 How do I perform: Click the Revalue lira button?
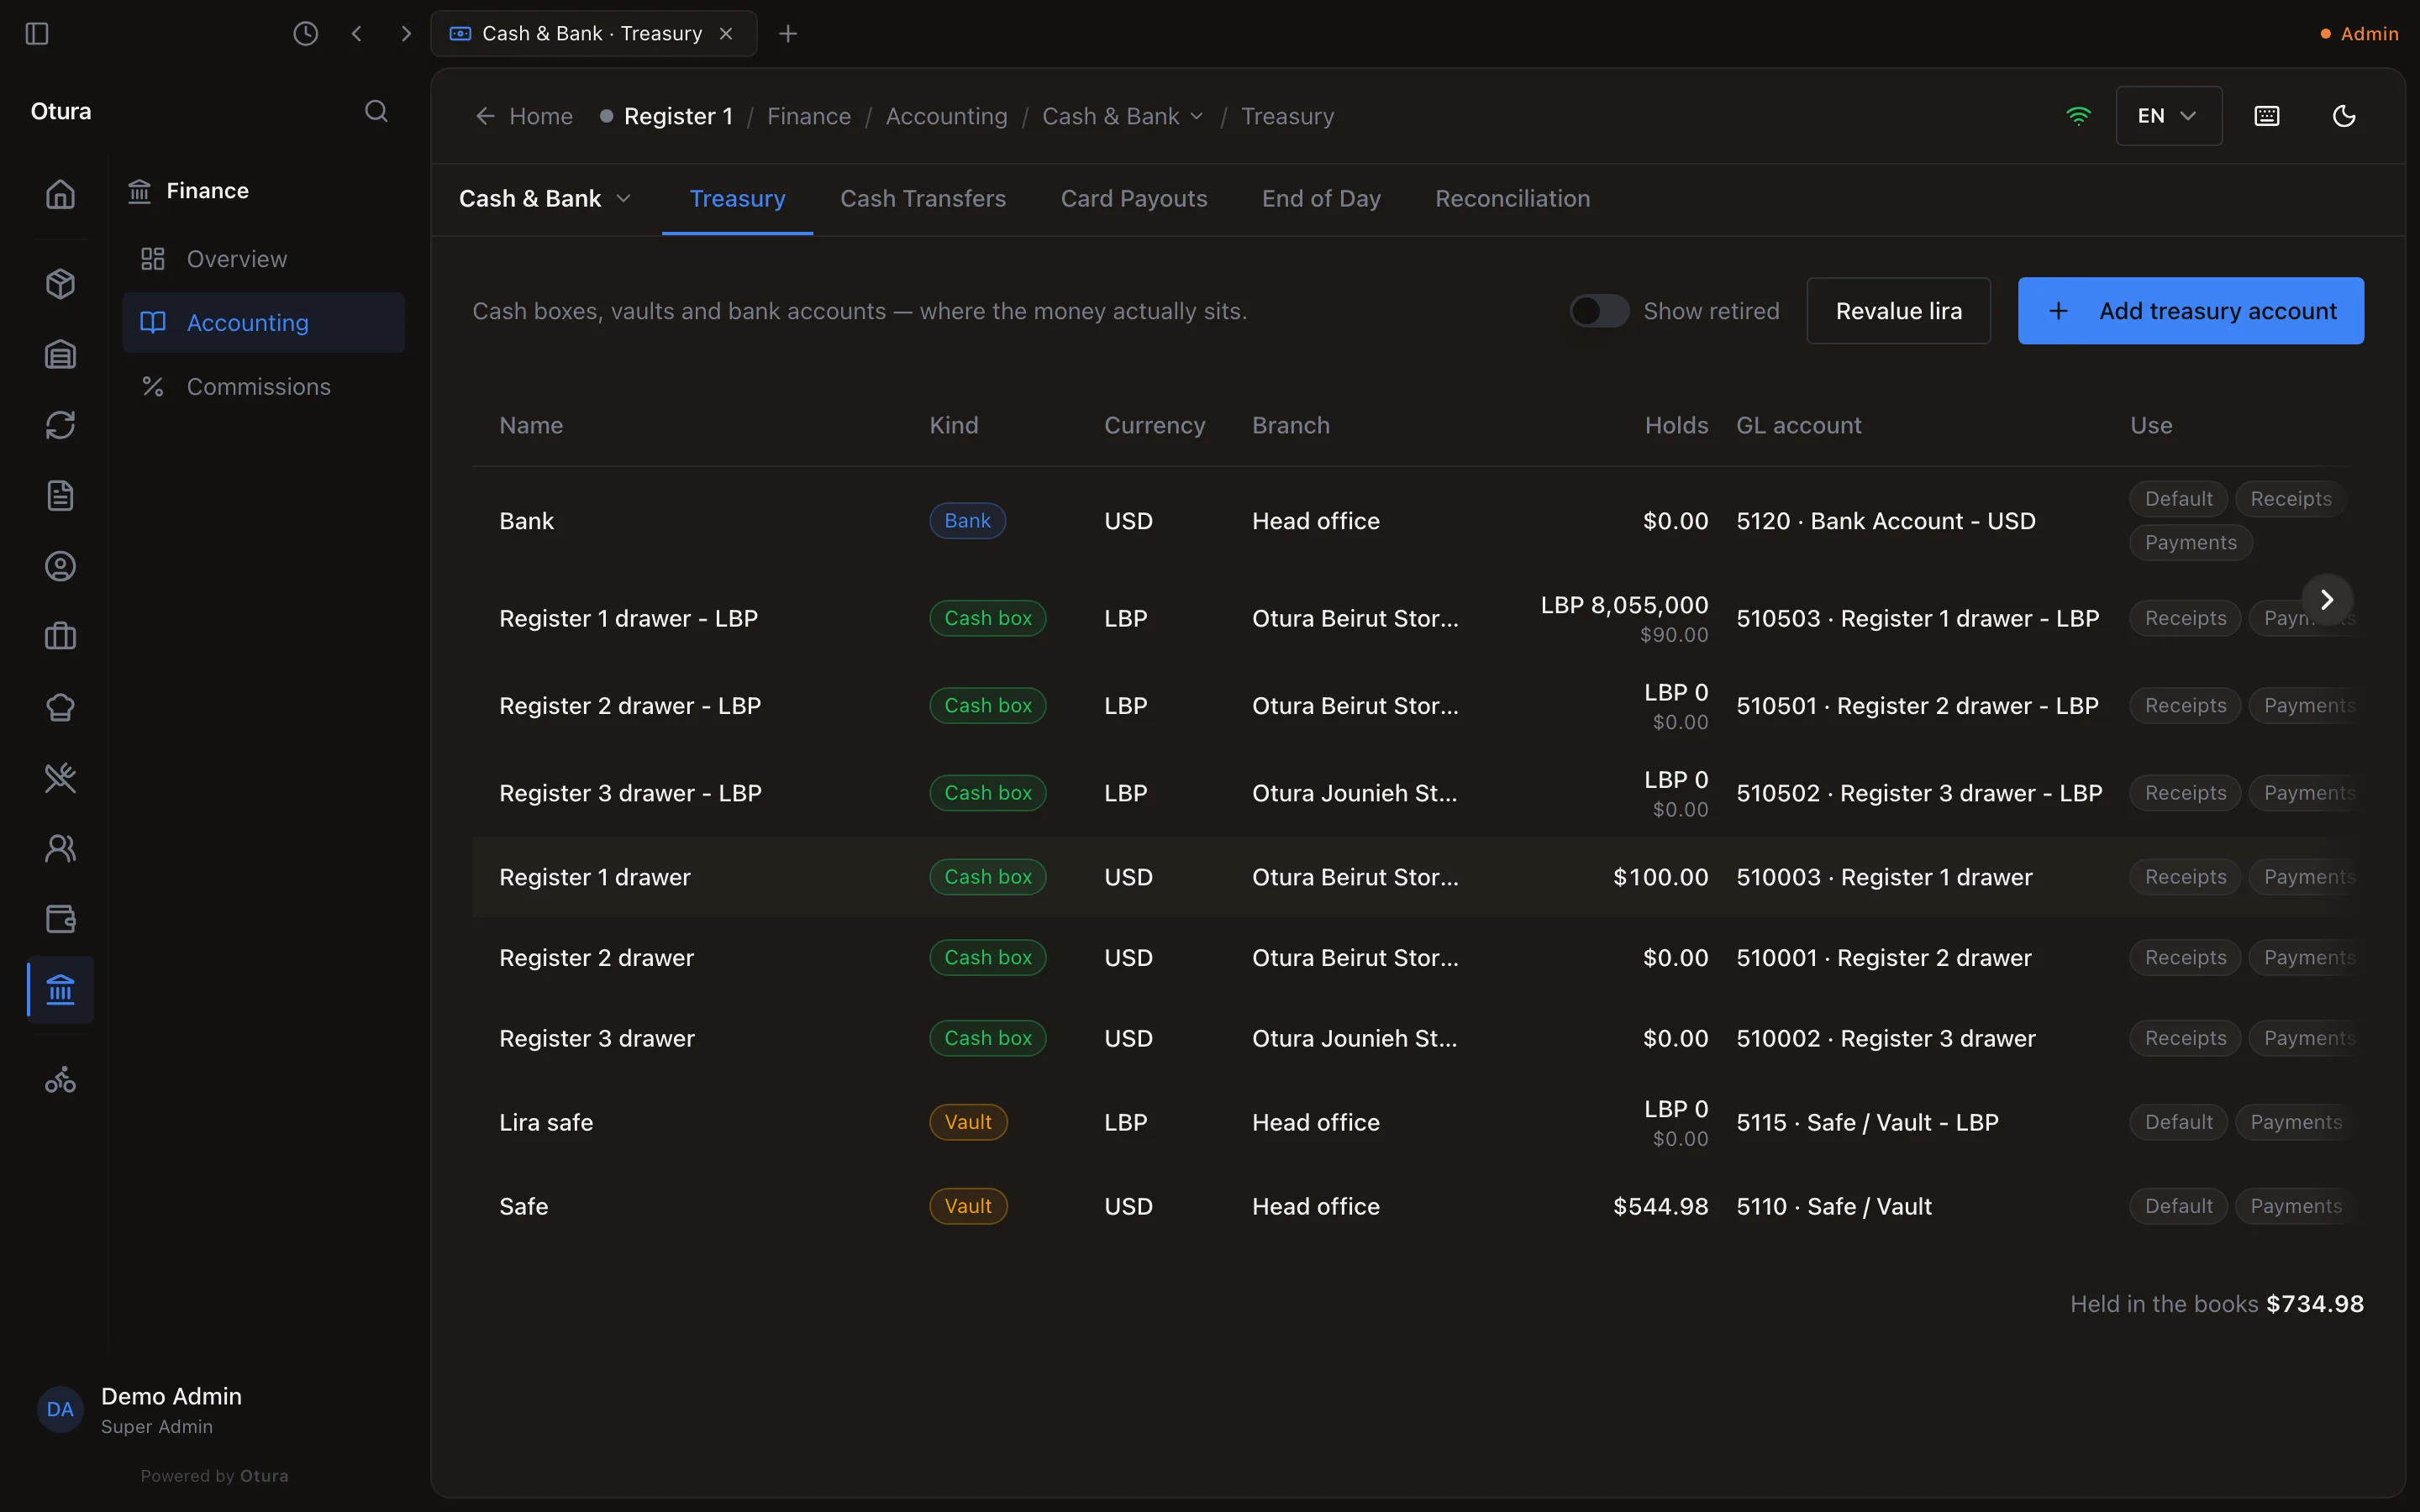(x=1898, y=311)
